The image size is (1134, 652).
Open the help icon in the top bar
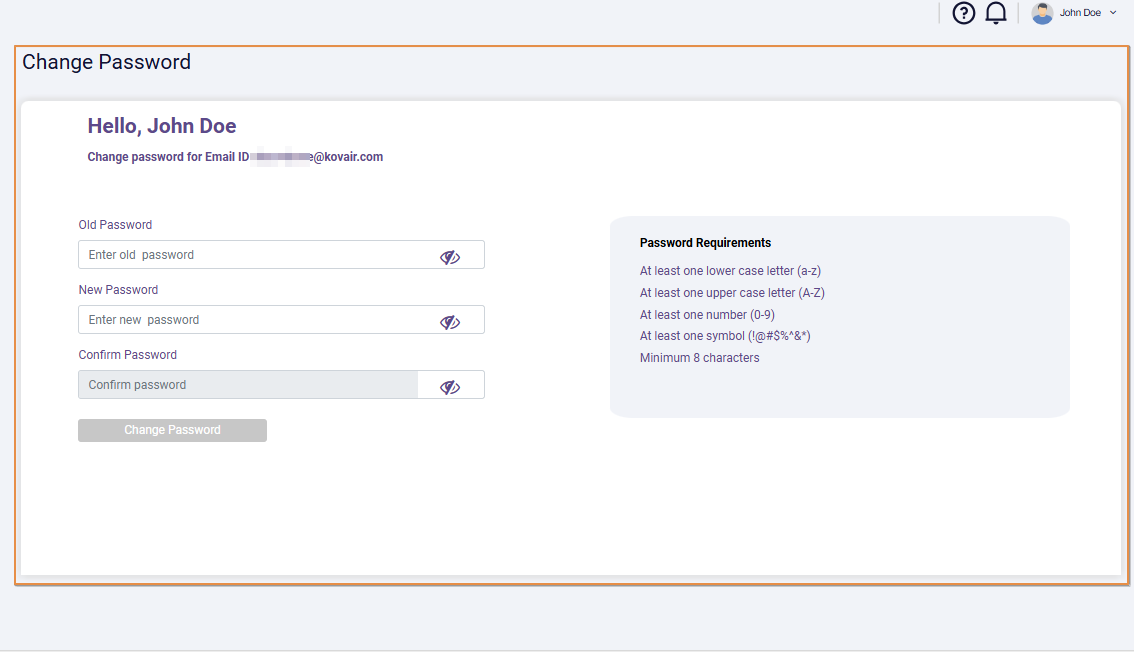coord(963,13)
